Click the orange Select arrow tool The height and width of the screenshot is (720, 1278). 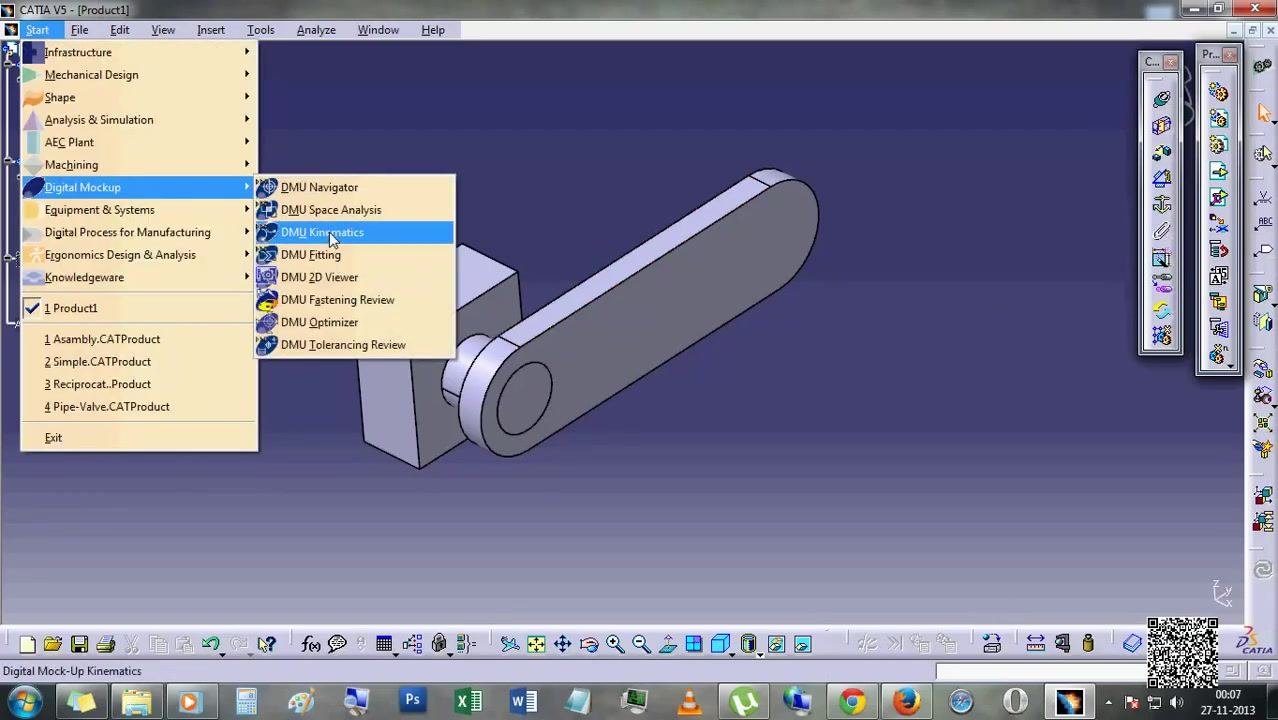(1264, 112)
